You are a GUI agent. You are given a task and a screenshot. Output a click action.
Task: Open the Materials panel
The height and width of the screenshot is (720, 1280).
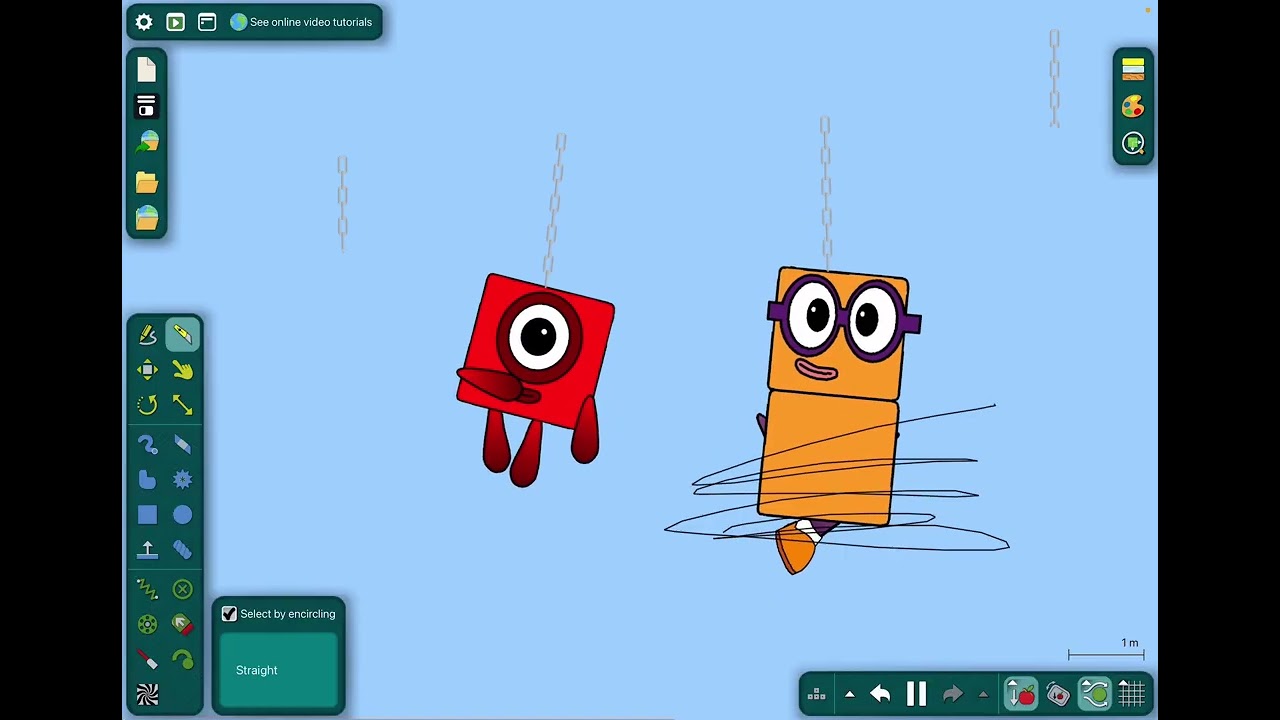1133,69
